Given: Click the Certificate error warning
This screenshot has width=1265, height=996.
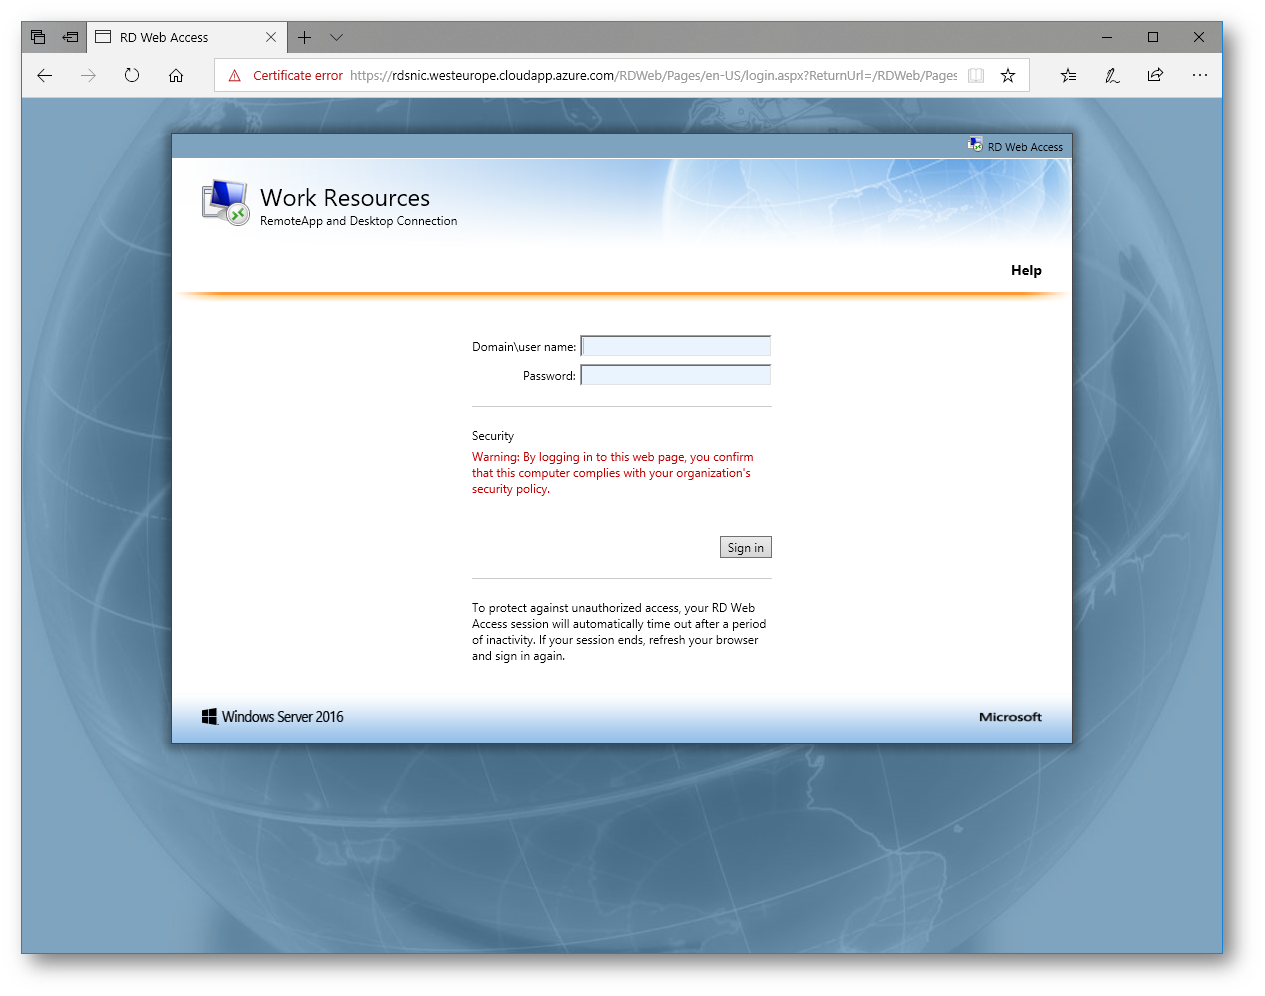Looking at the screenshot, I should [286, 75].
